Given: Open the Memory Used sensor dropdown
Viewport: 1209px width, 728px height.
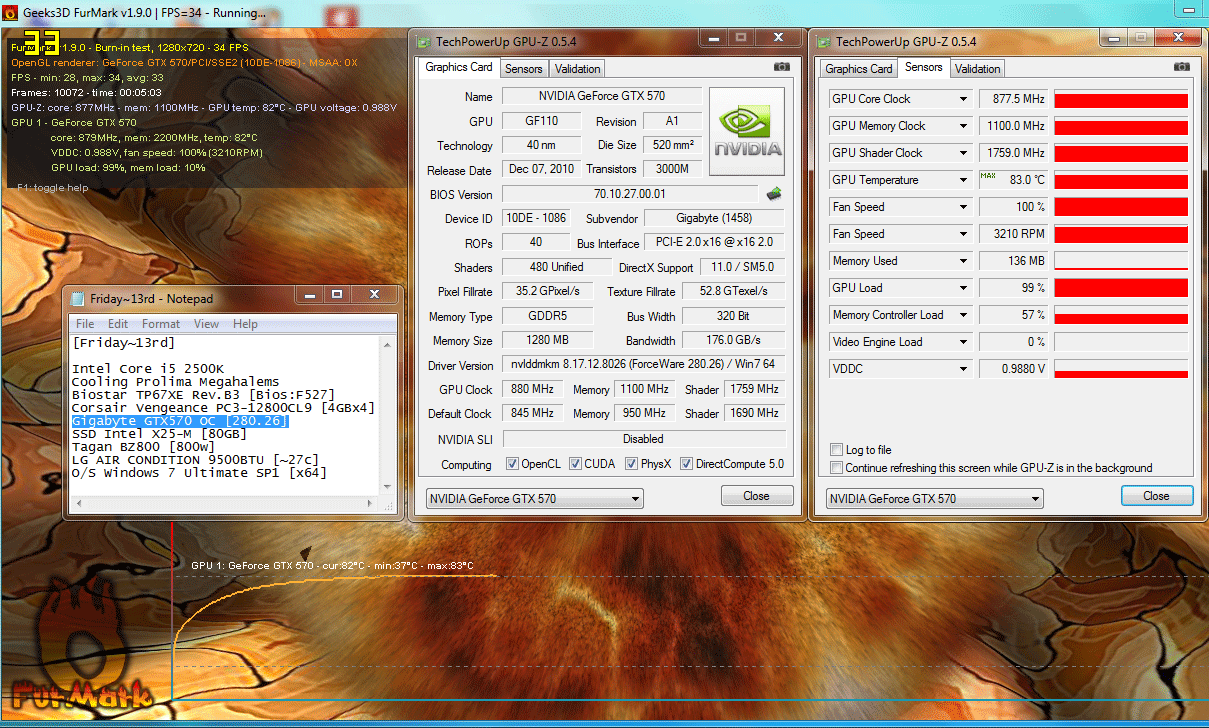Looking at the screenshot, I should pyautogui.click(x=964, y=261).
